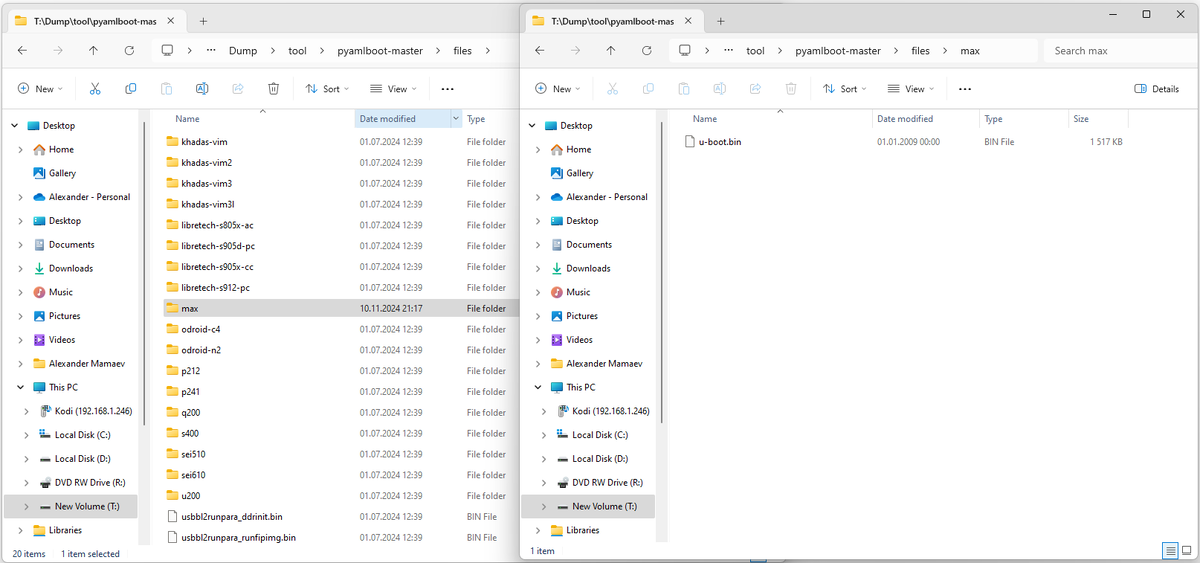Click Cut icon in left window toolbar
Screen dimensions: 1200x563
(x=95, y=89)
